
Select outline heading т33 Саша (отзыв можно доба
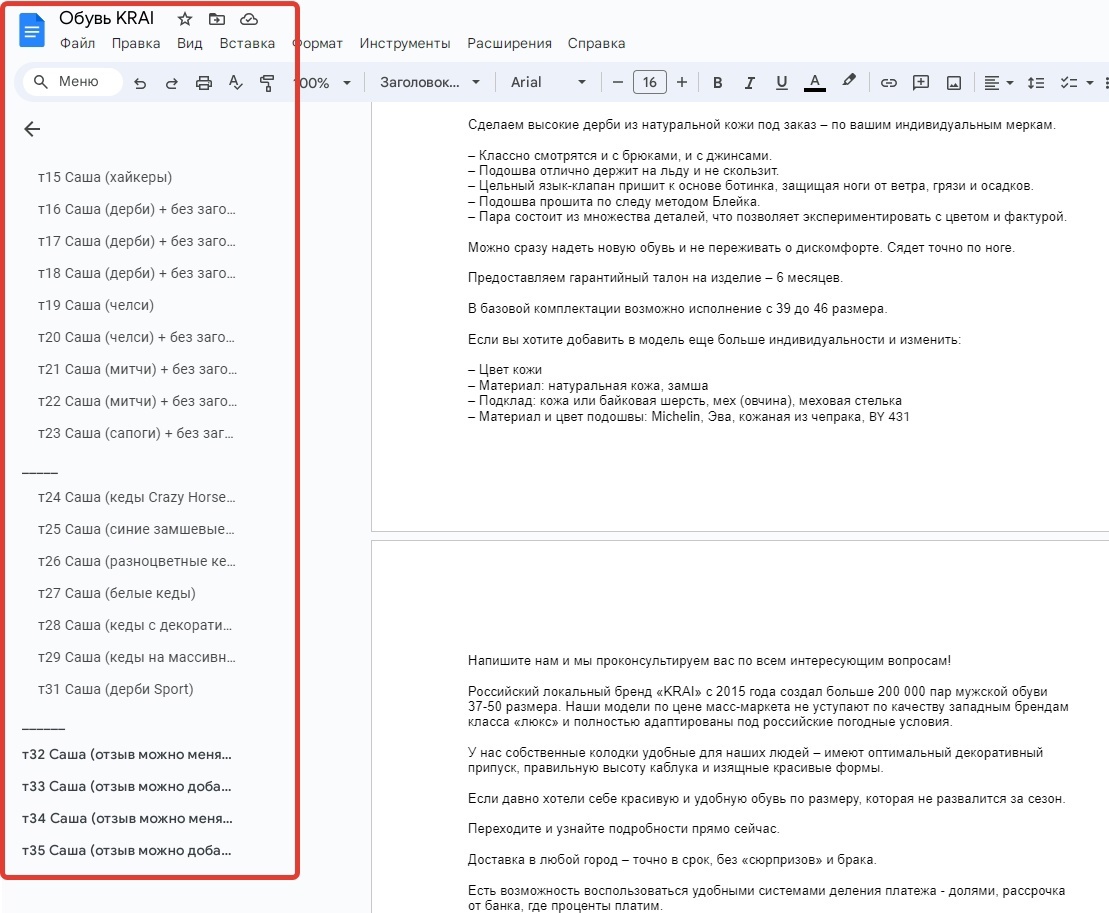coord(127,786)
